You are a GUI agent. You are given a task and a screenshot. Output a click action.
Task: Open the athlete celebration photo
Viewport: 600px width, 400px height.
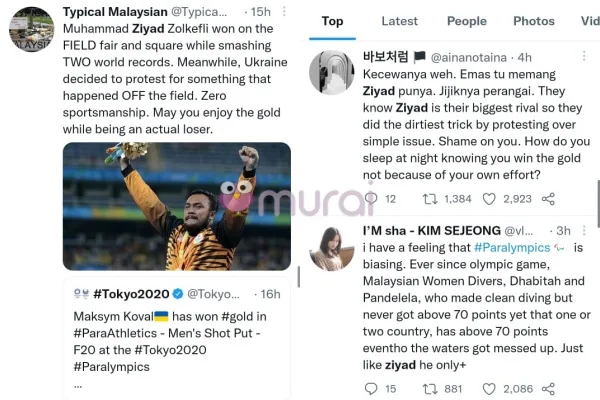coord(177,205)
